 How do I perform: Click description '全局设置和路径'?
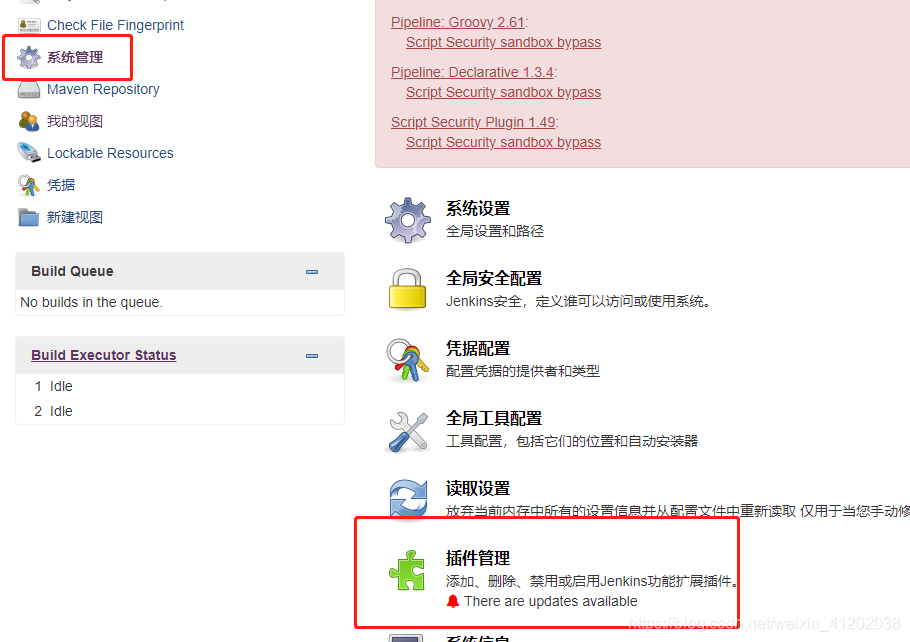pyautogui.click(x=495, y=231)
